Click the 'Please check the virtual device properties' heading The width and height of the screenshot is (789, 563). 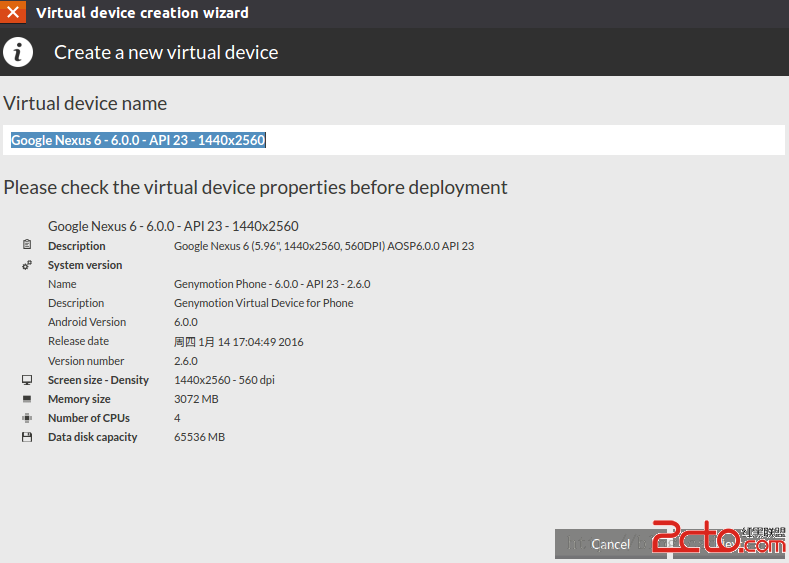tap(255, 187)
